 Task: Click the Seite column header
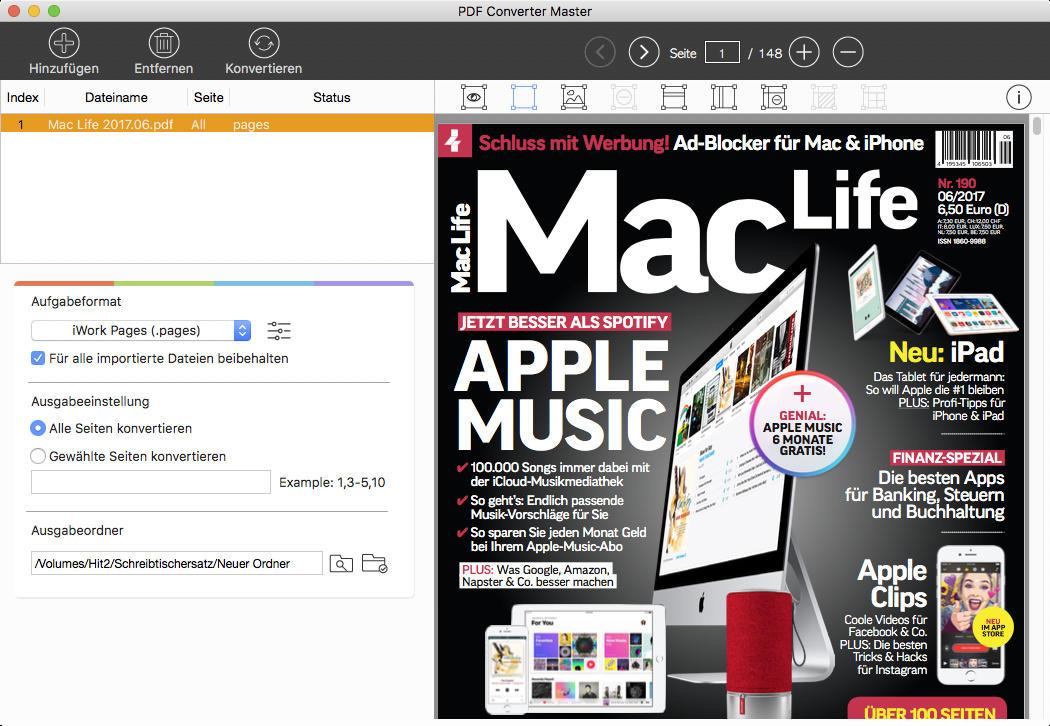tap(208, 97)
